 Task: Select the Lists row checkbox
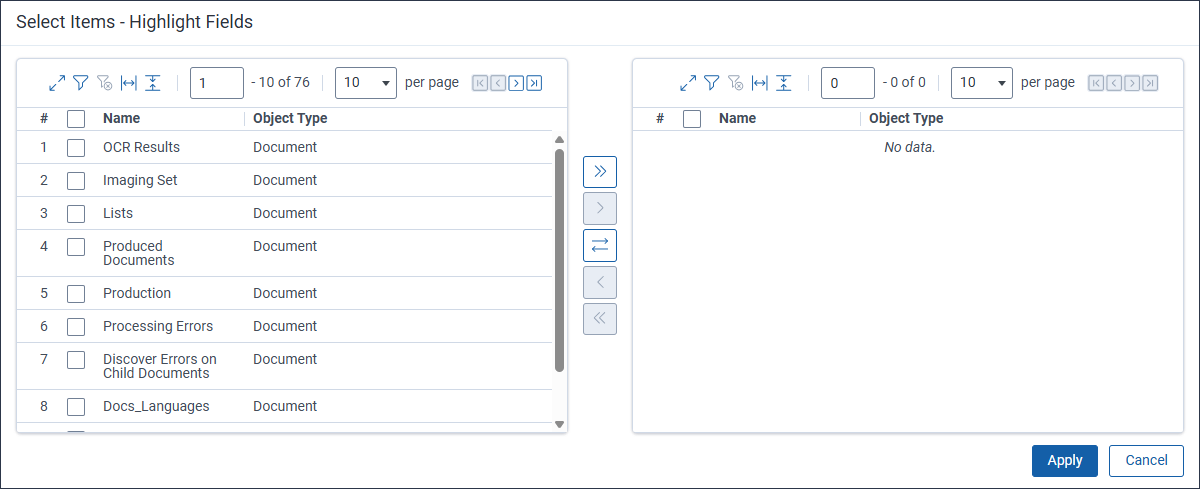(76, 214)
